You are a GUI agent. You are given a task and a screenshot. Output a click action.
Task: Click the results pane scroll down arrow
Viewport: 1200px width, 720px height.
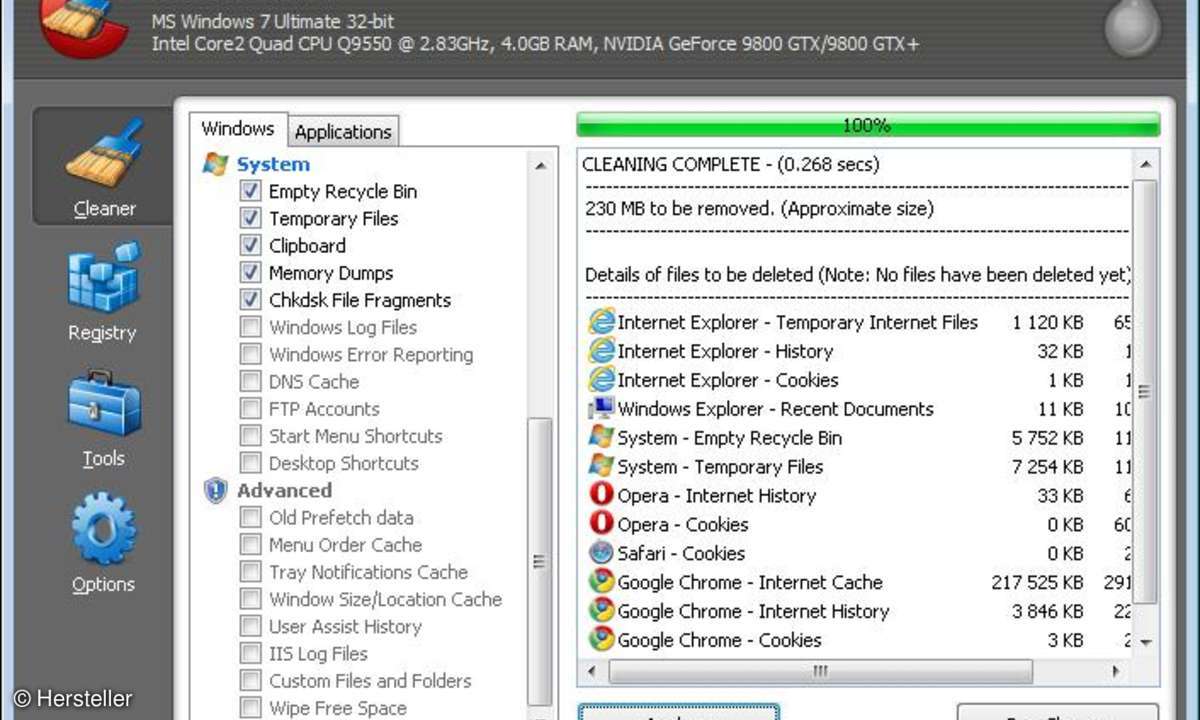point(1145,642)
